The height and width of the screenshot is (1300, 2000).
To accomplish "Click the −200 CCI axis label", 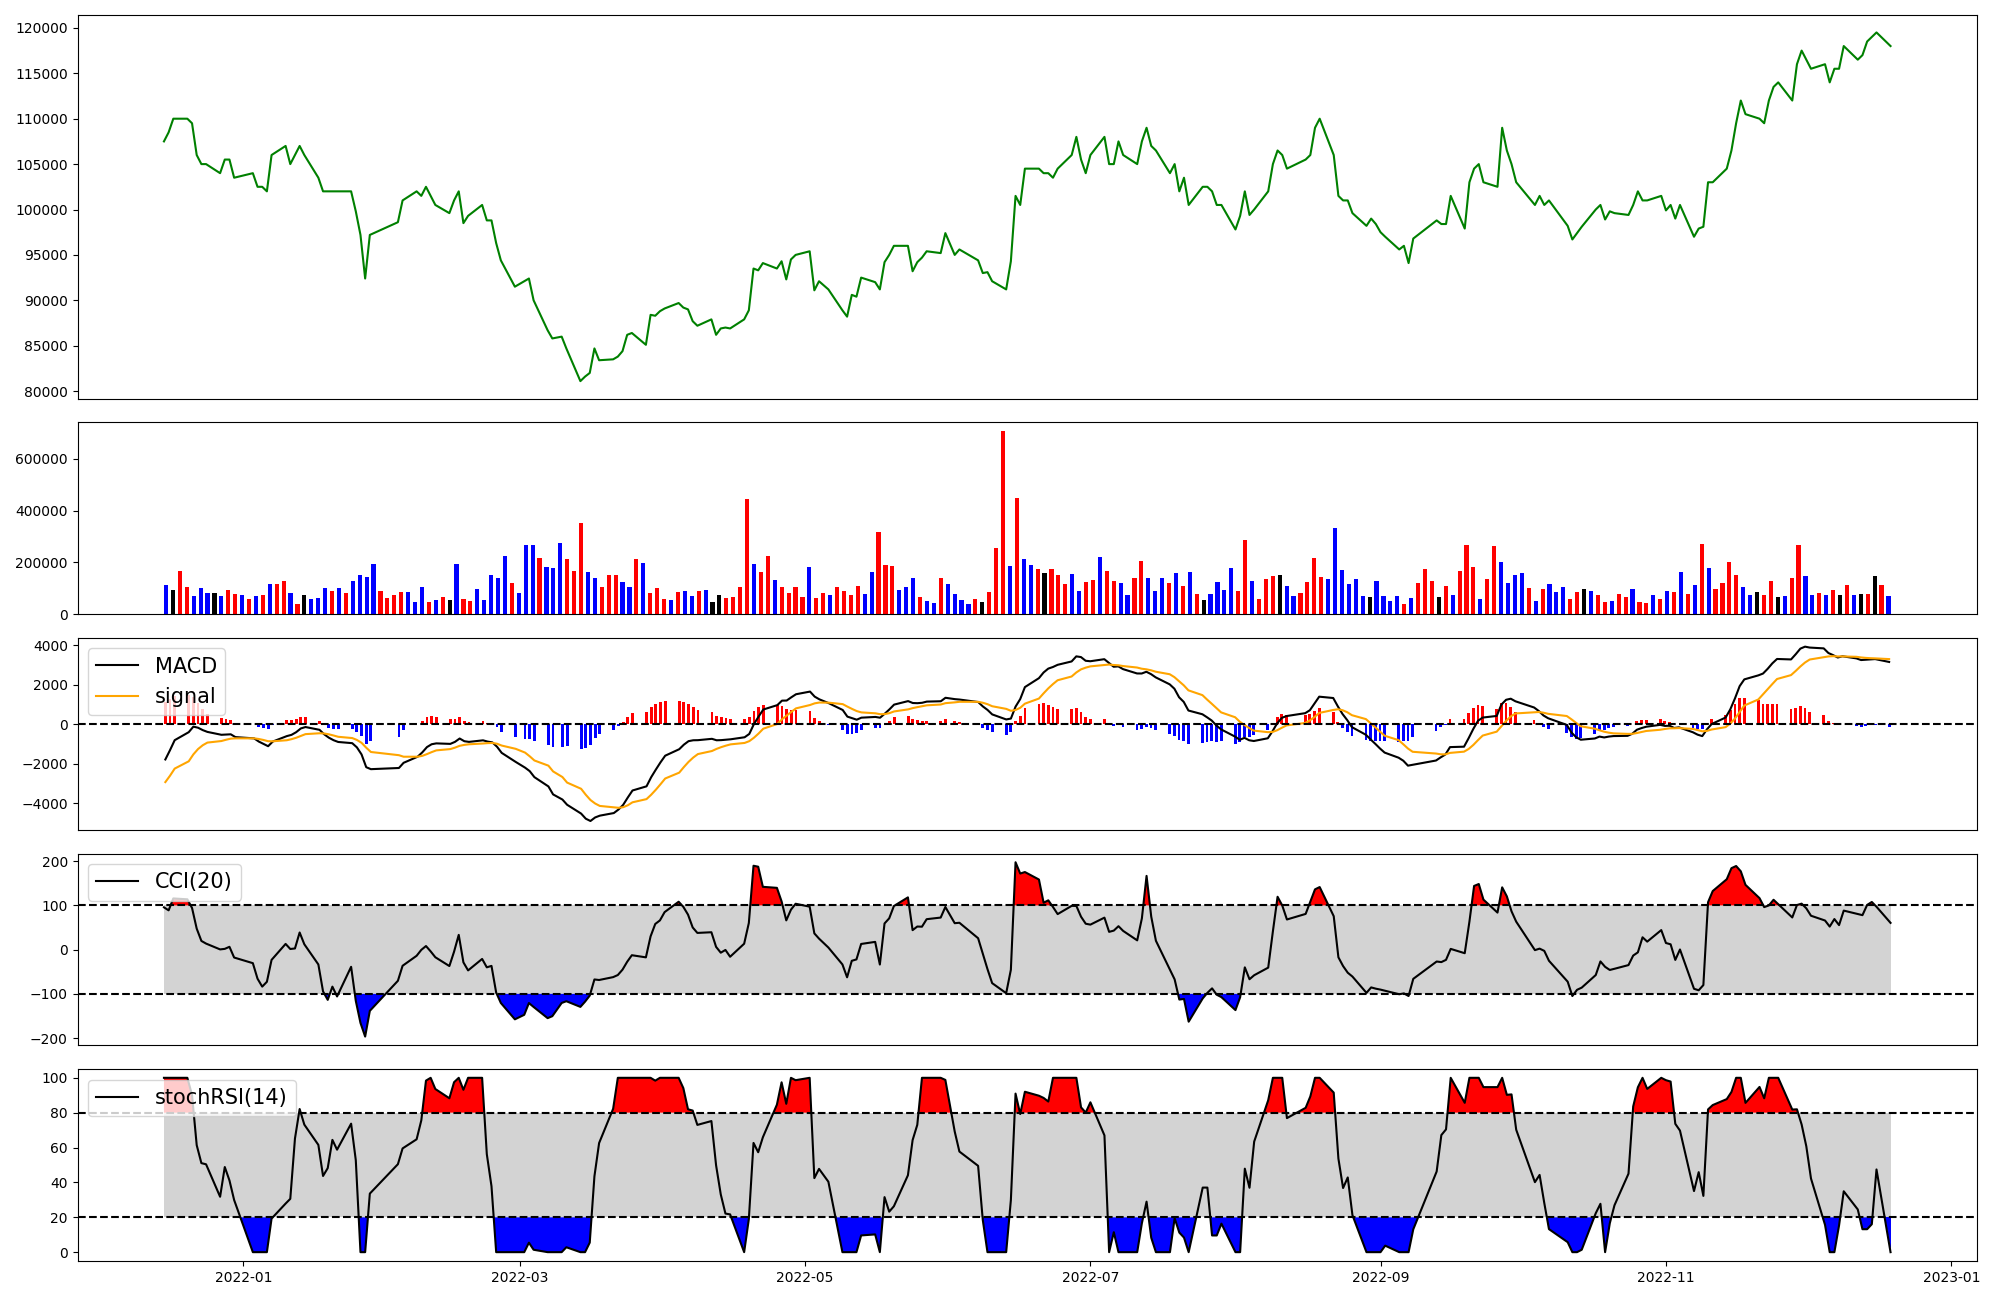I will (x=49, y=1039).
